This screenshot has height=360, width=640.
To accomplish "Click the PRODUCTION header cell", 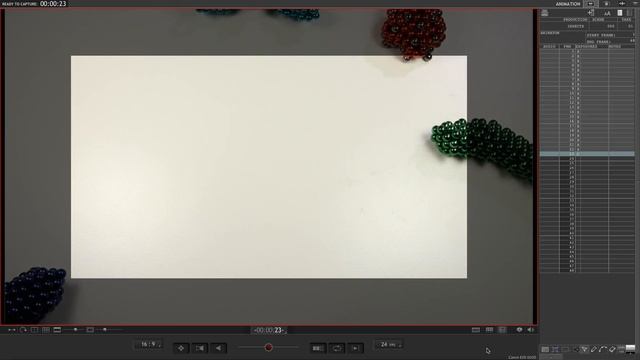I will tap(575, 20).
